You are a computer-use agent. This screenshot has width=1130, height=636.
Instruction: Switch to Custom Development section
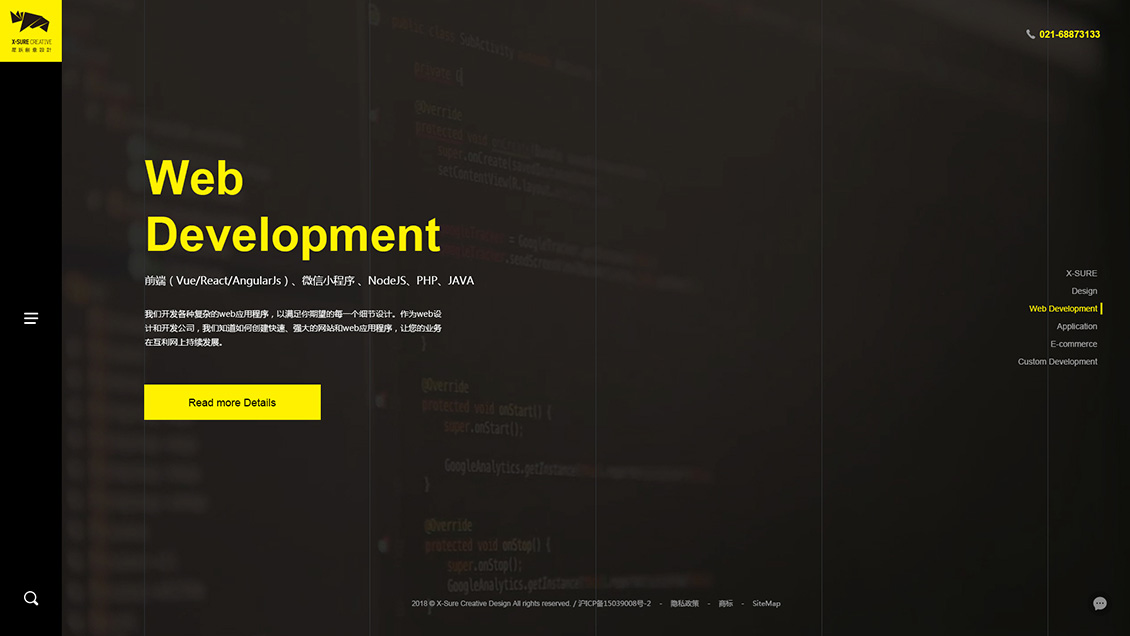tap(1057, 362)
